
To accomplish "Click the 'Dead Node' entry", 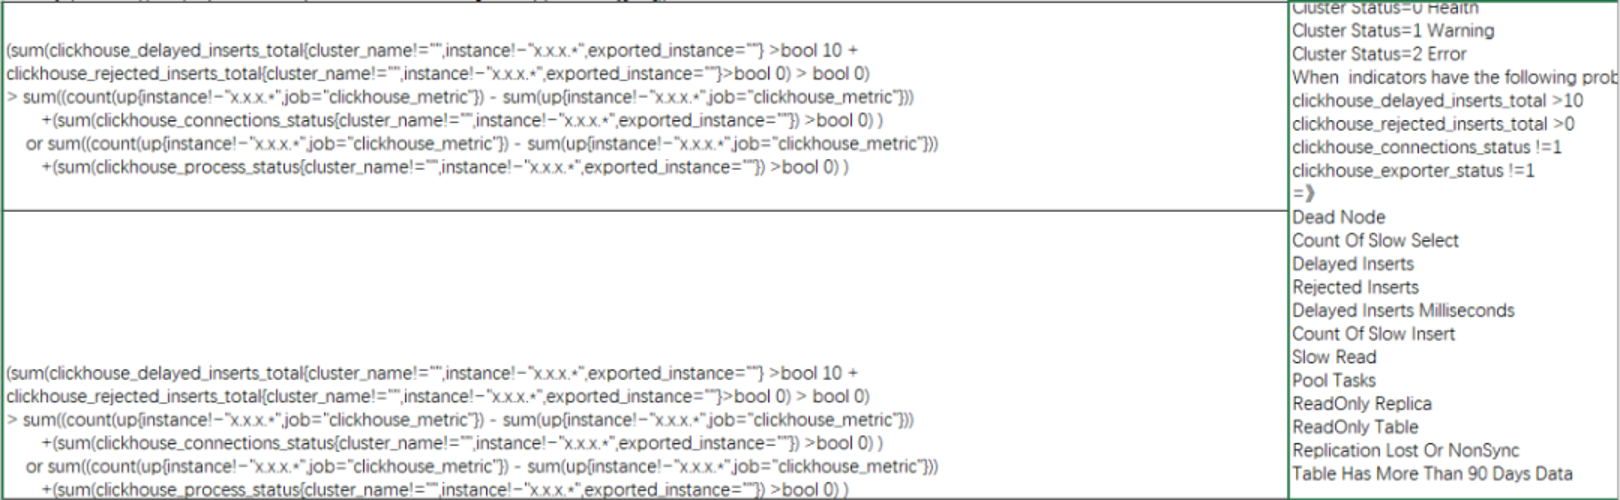I will (x=1338, y=217).
